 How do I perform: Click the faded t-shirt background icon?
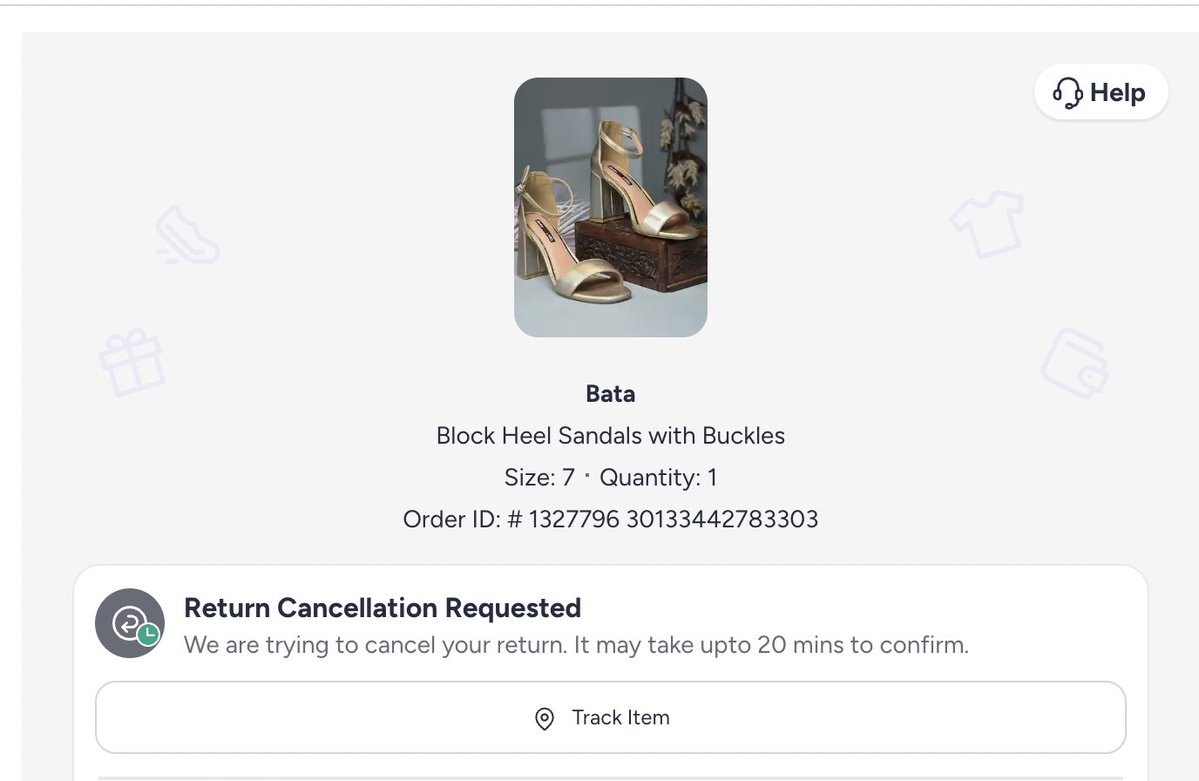click(x=987, y=223)
